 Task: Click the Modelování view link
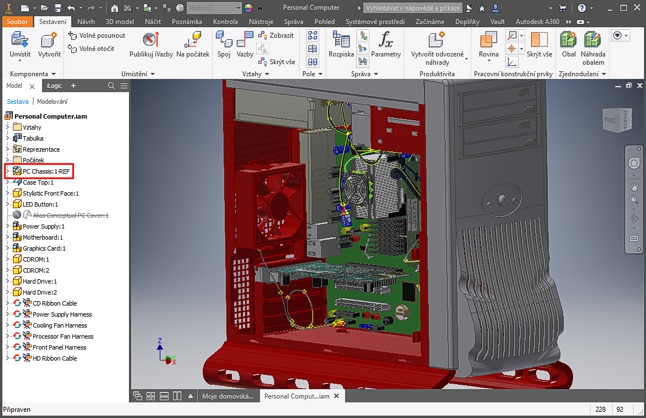click(x=52, y=101)
